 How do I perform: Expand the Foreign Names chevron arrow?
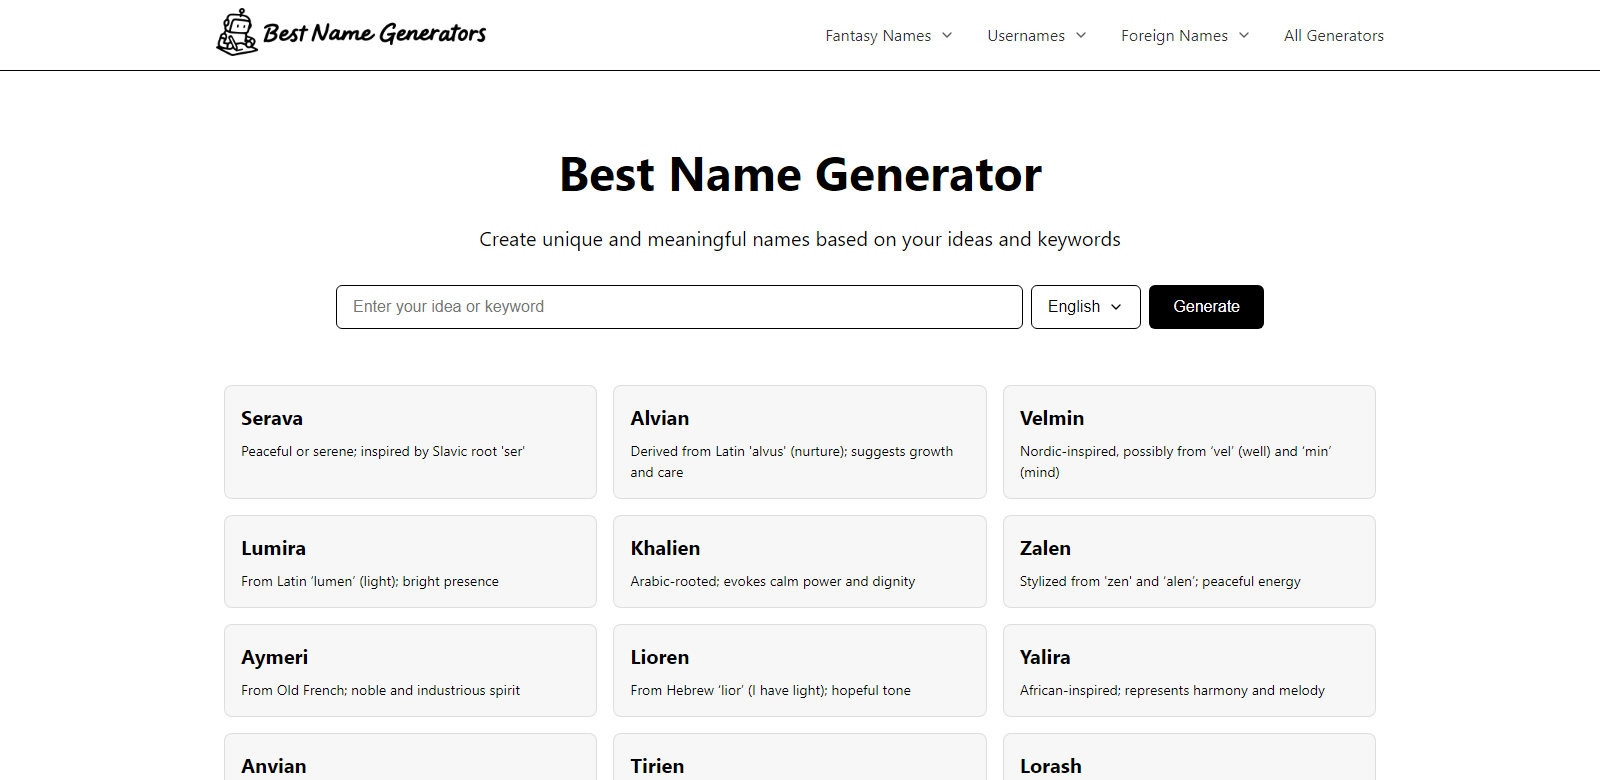(x=1244, y=36)
